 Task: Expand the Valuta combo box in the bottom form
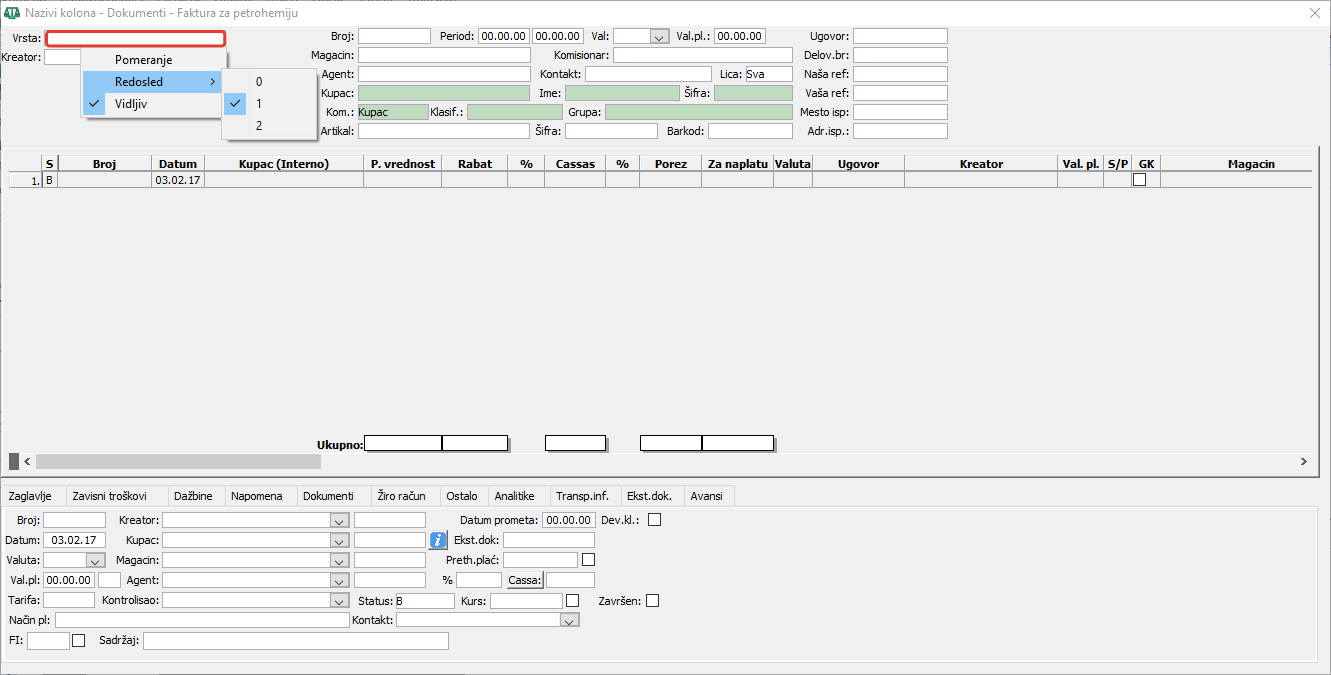point(95,561)
